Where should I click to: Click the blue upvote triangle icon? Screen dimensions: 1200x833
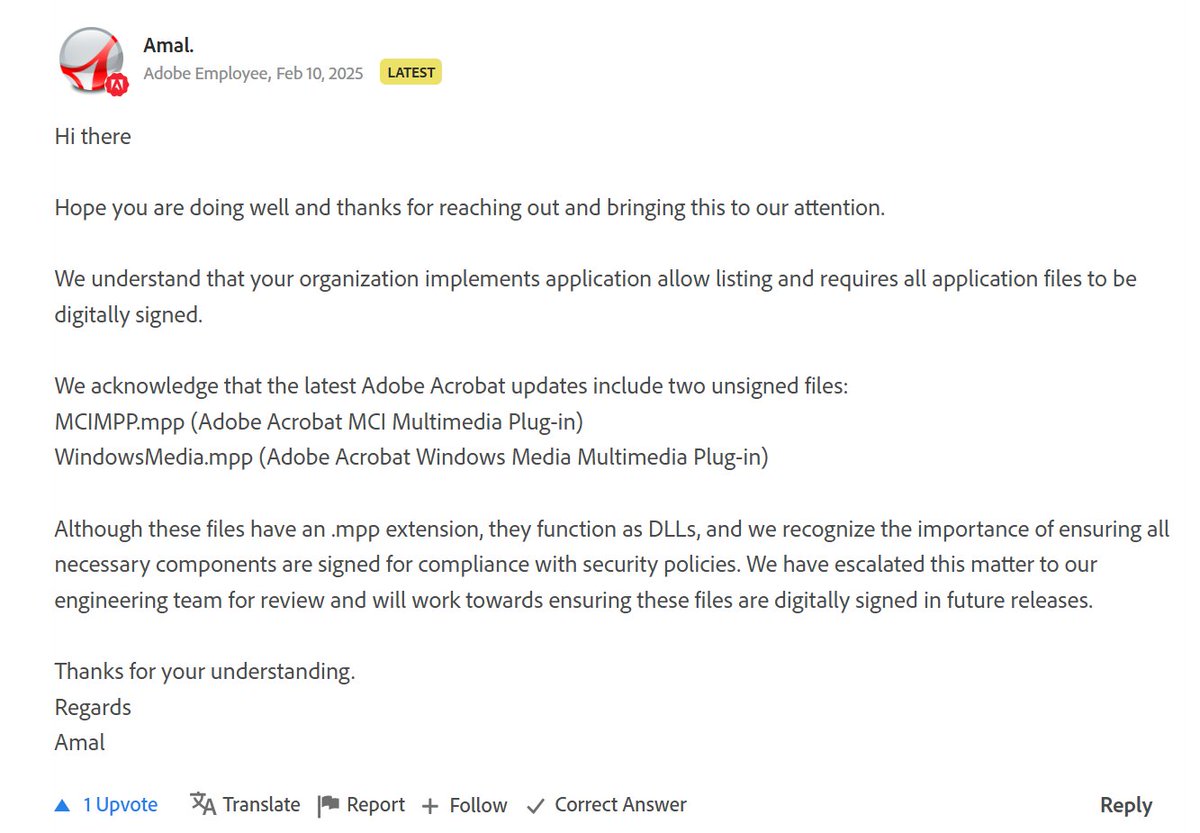click(63, 805)
